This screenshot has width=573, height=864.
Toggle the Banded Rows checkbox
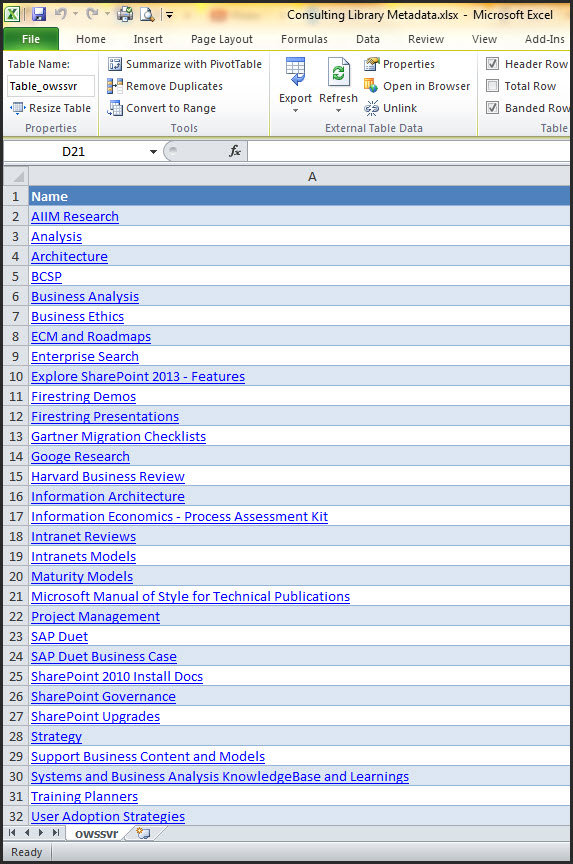coord(493,108)
